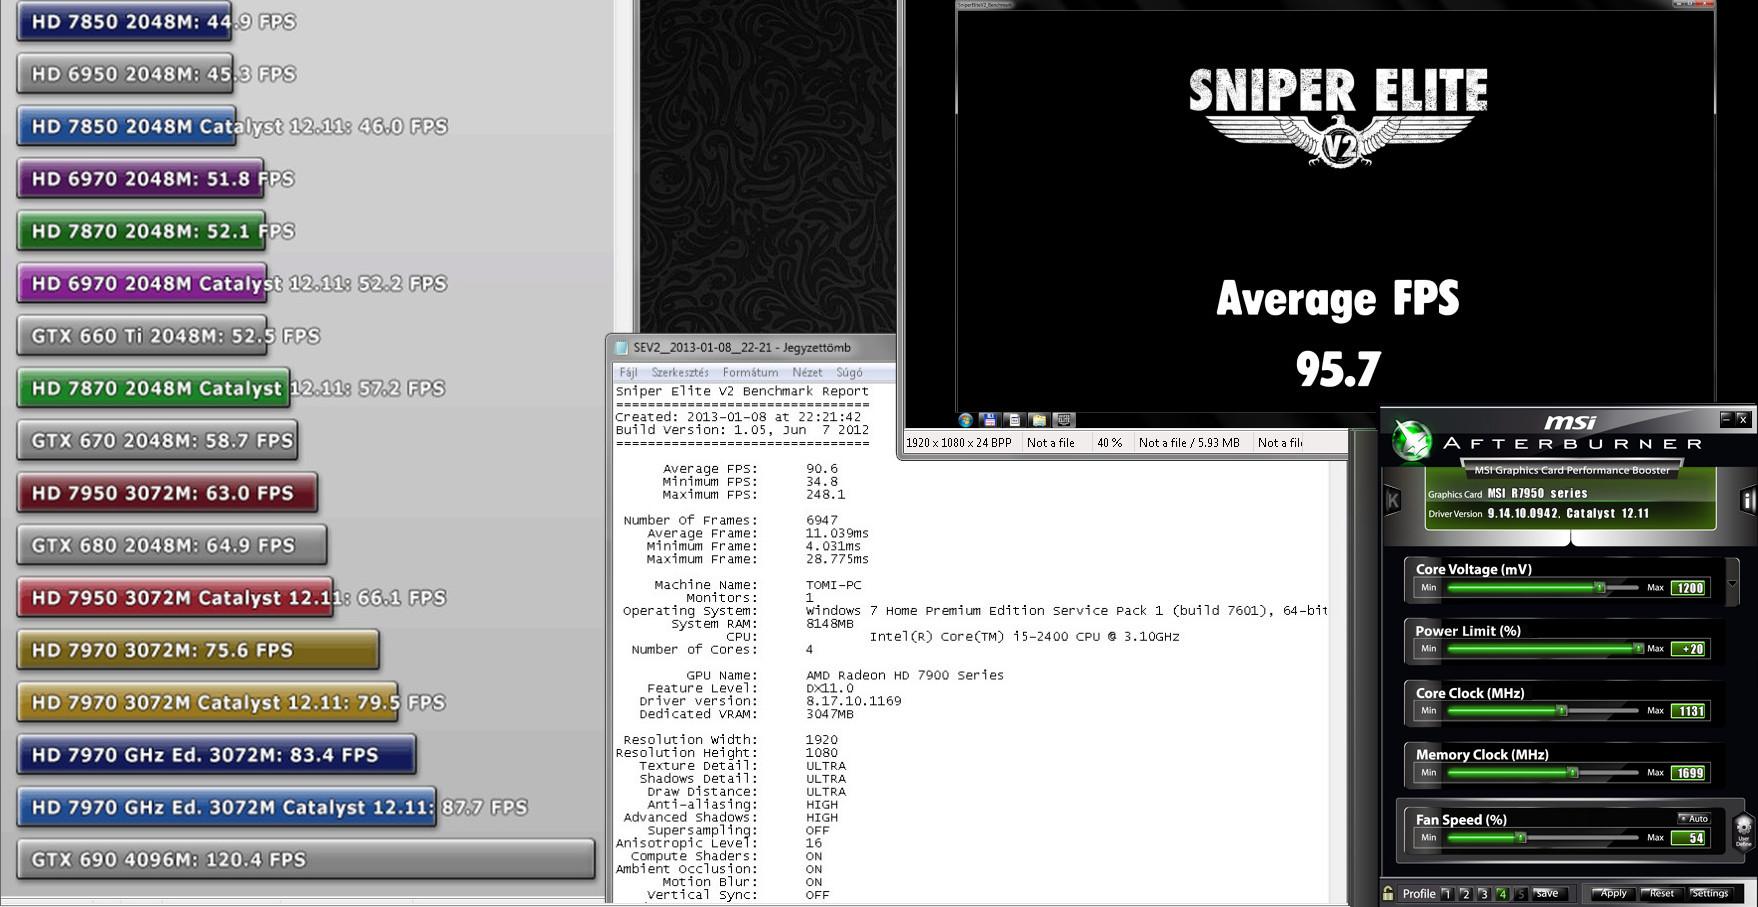Image resolution: width=1758 pixels, height=907 pixels.
Task: Click the HD 6950 2048M benchmark bar
Action: (x=125, y=74)
